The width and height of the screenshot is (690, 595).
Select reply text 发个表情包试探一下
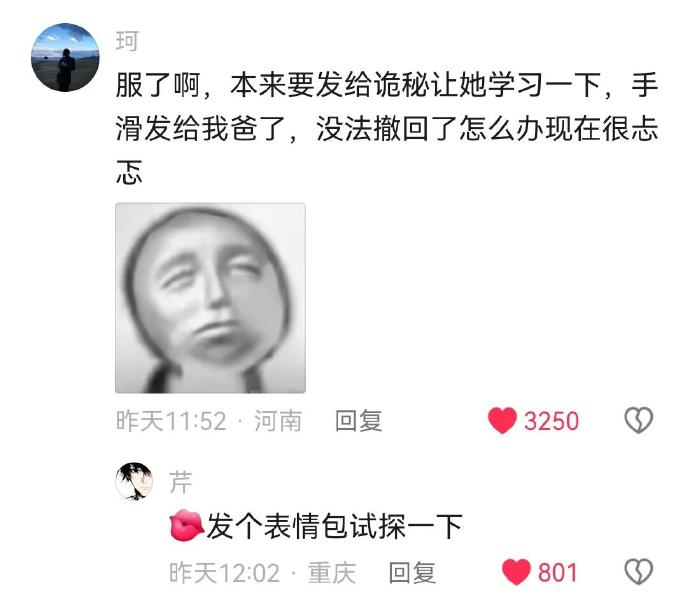[x=334, y=526]
